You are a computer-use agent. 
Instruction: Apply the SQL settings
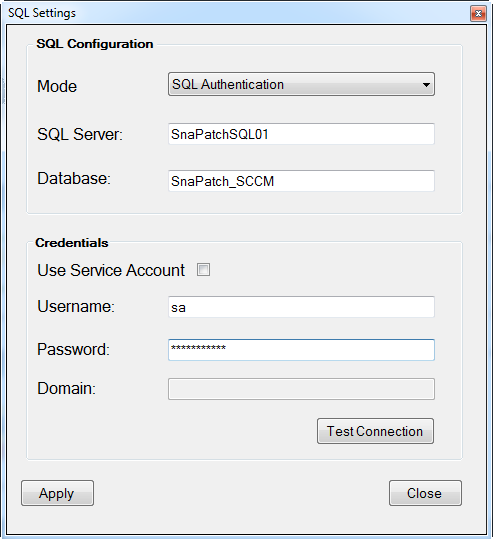tap(57, 493)
